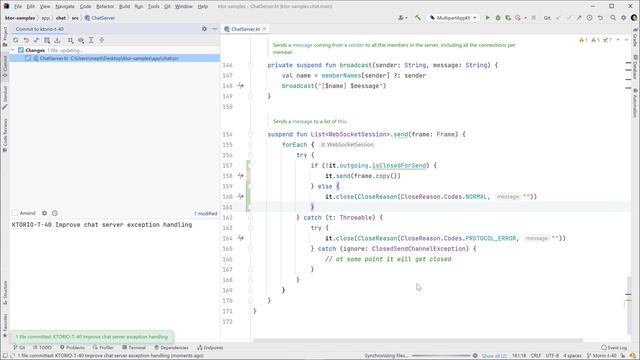640x360 pixels.
Task: Click the Build Project hammer icon
Action: click(418, 18)
